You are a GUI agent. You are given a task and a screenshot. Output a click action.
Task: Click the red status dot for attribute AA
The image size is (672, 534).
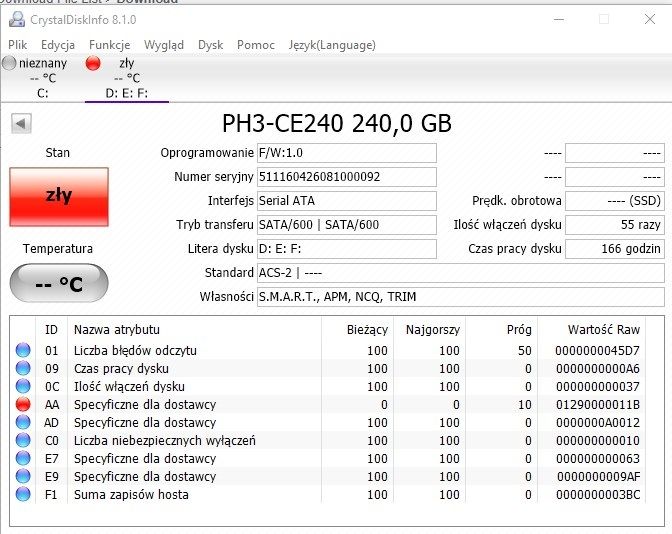tap(23, 404)
